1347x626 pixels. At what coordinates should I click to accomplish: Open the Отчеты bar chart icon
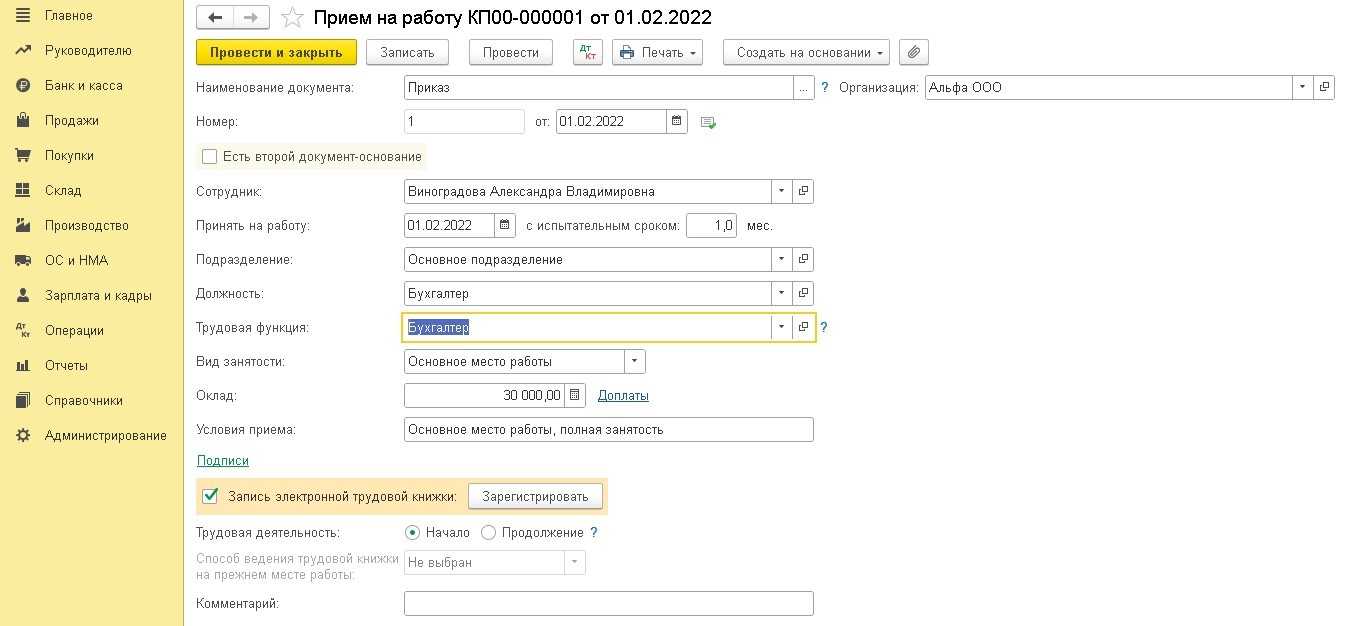pos(23,366)
